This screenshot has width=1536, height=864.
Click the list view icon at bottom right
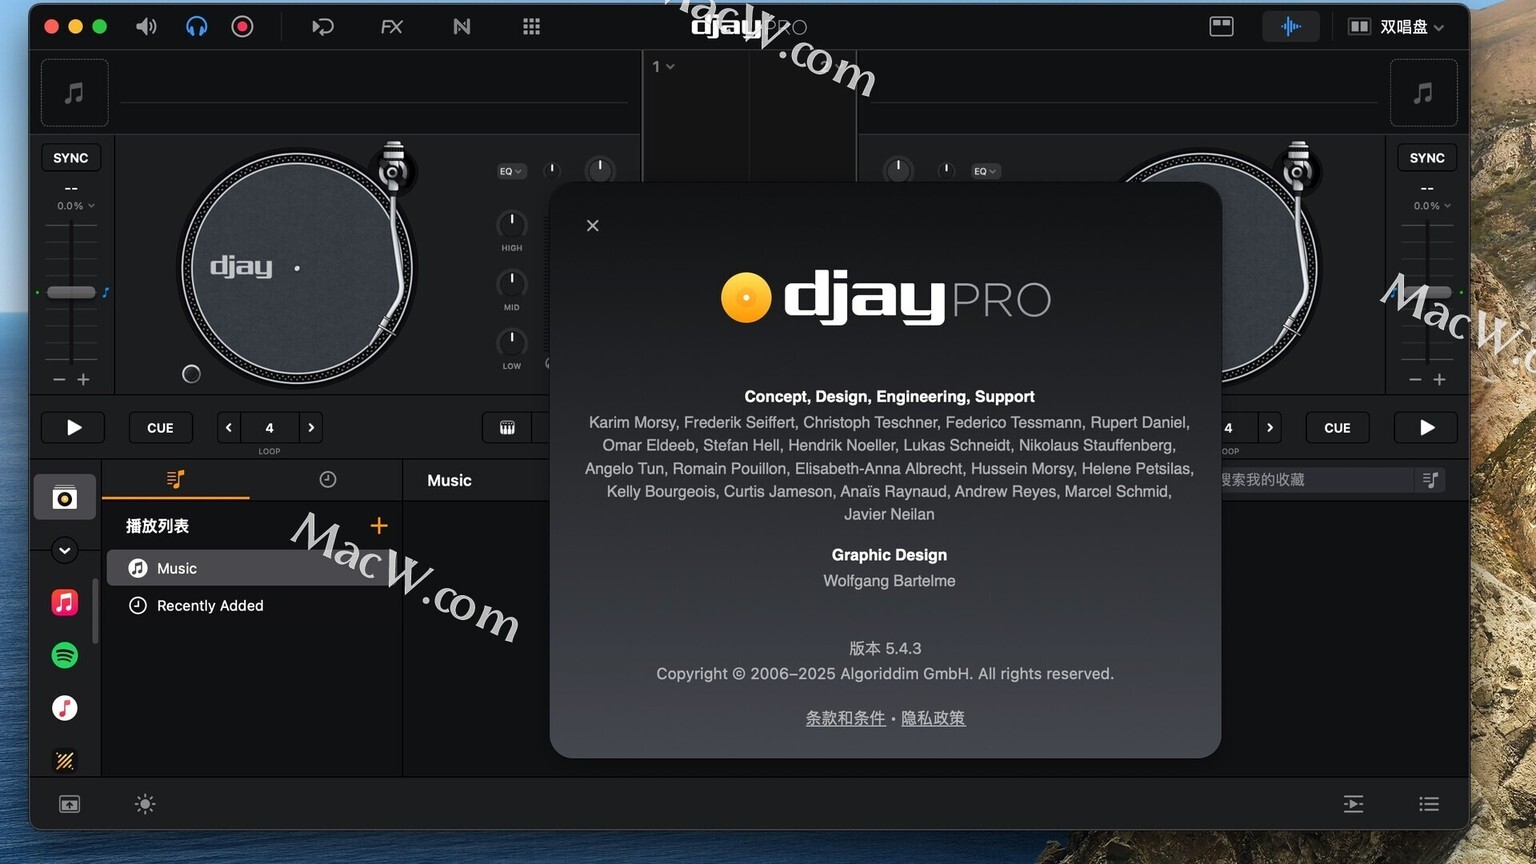click(1429, 804)
